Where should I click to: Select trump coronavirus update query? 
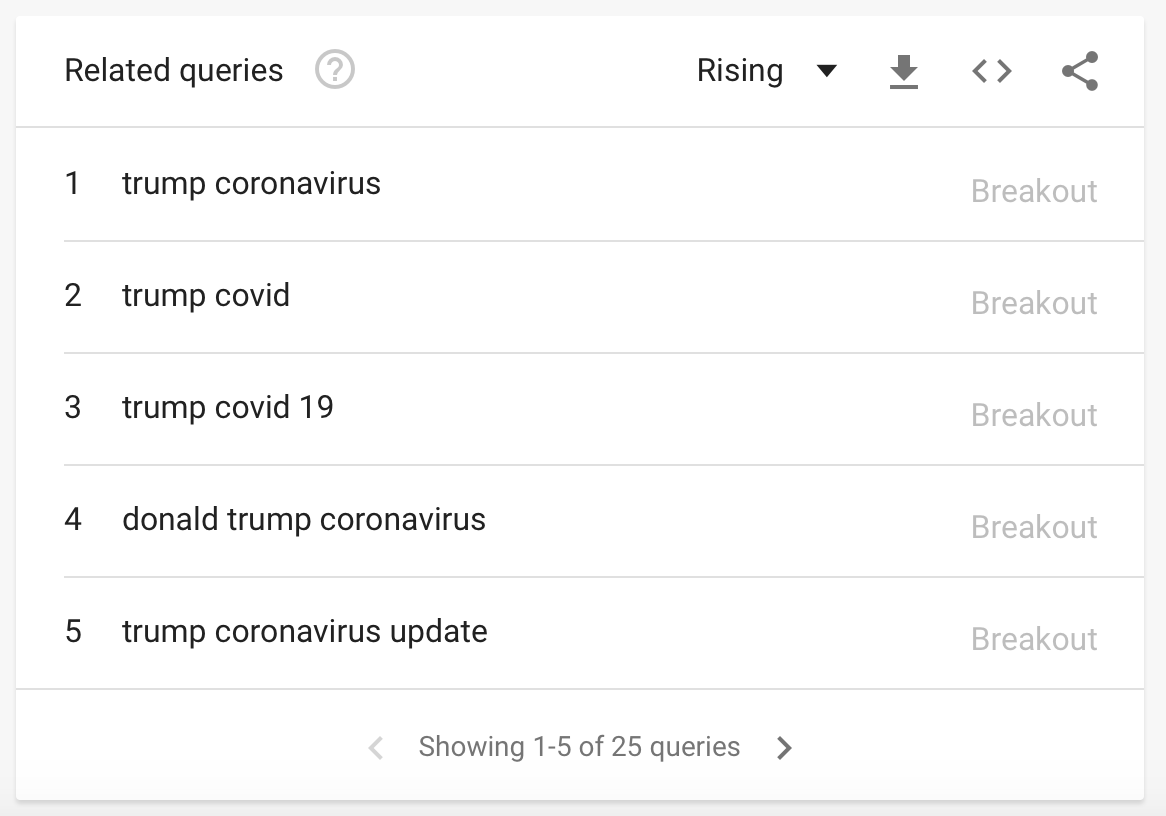click(x=305, y=631)
